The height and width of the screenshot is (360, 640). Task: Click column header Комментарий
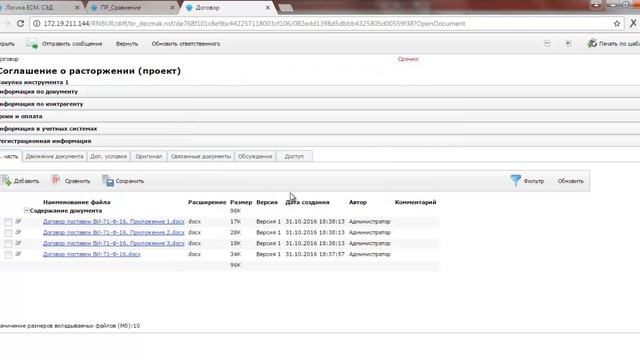(415, 202)
